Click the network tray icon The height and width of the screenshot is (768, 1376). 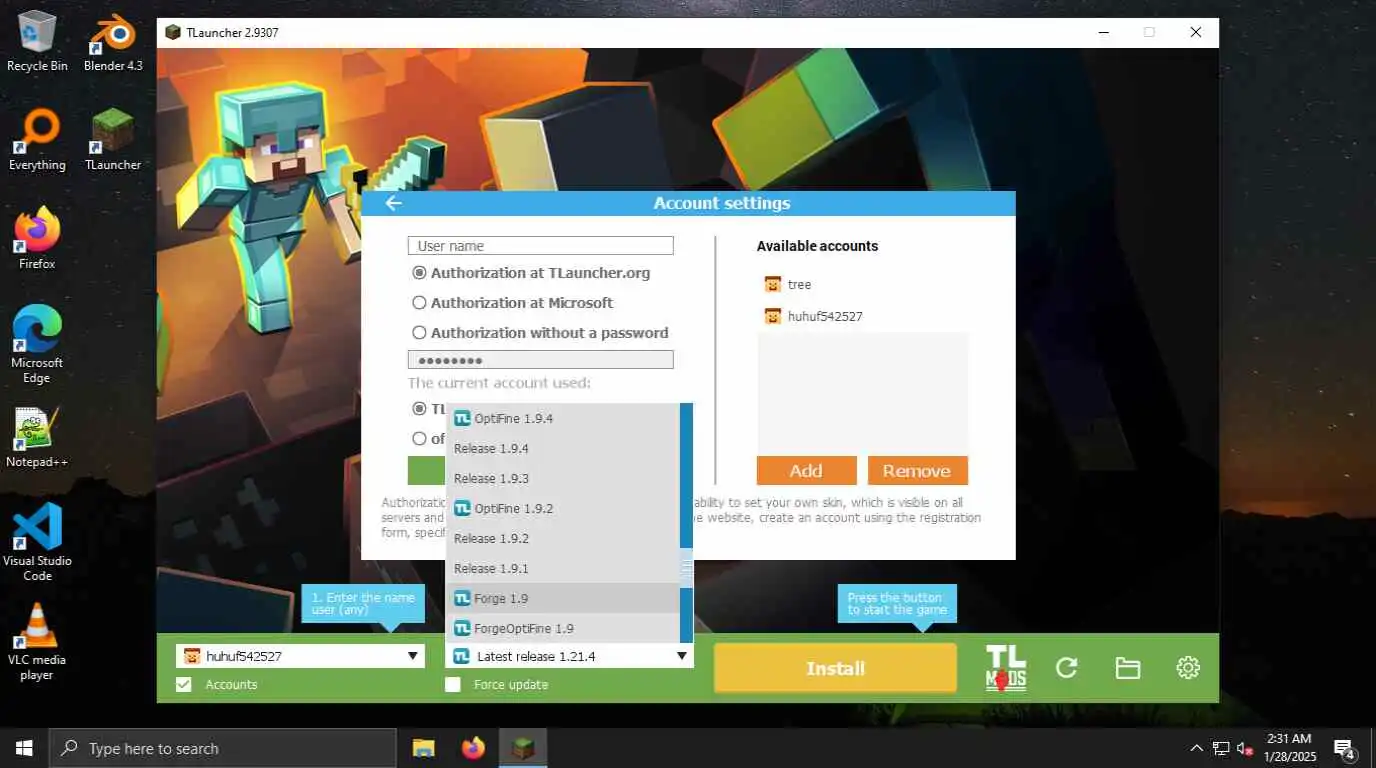point(1221,748)
